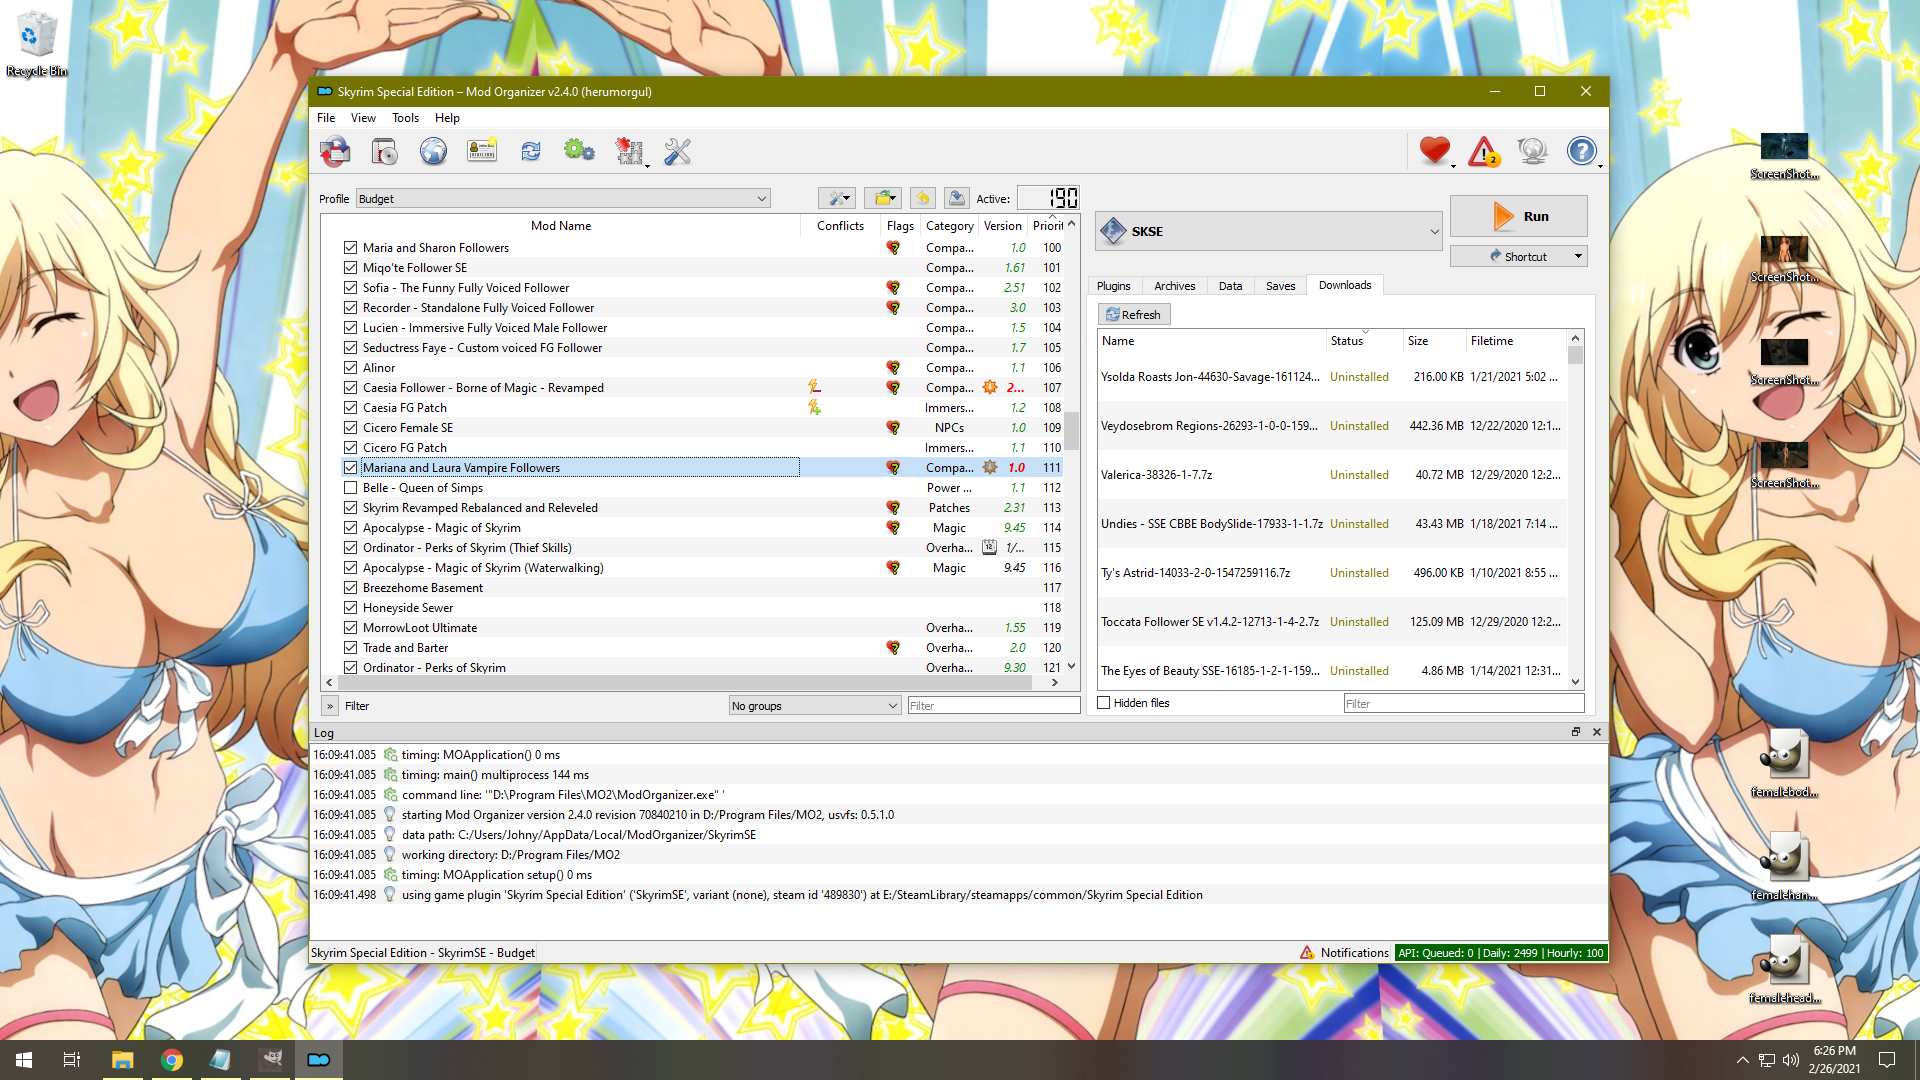Open the mod list wrench options dropdown
The height and width of the screenshot is (1080, 1920).
(836, 198)
